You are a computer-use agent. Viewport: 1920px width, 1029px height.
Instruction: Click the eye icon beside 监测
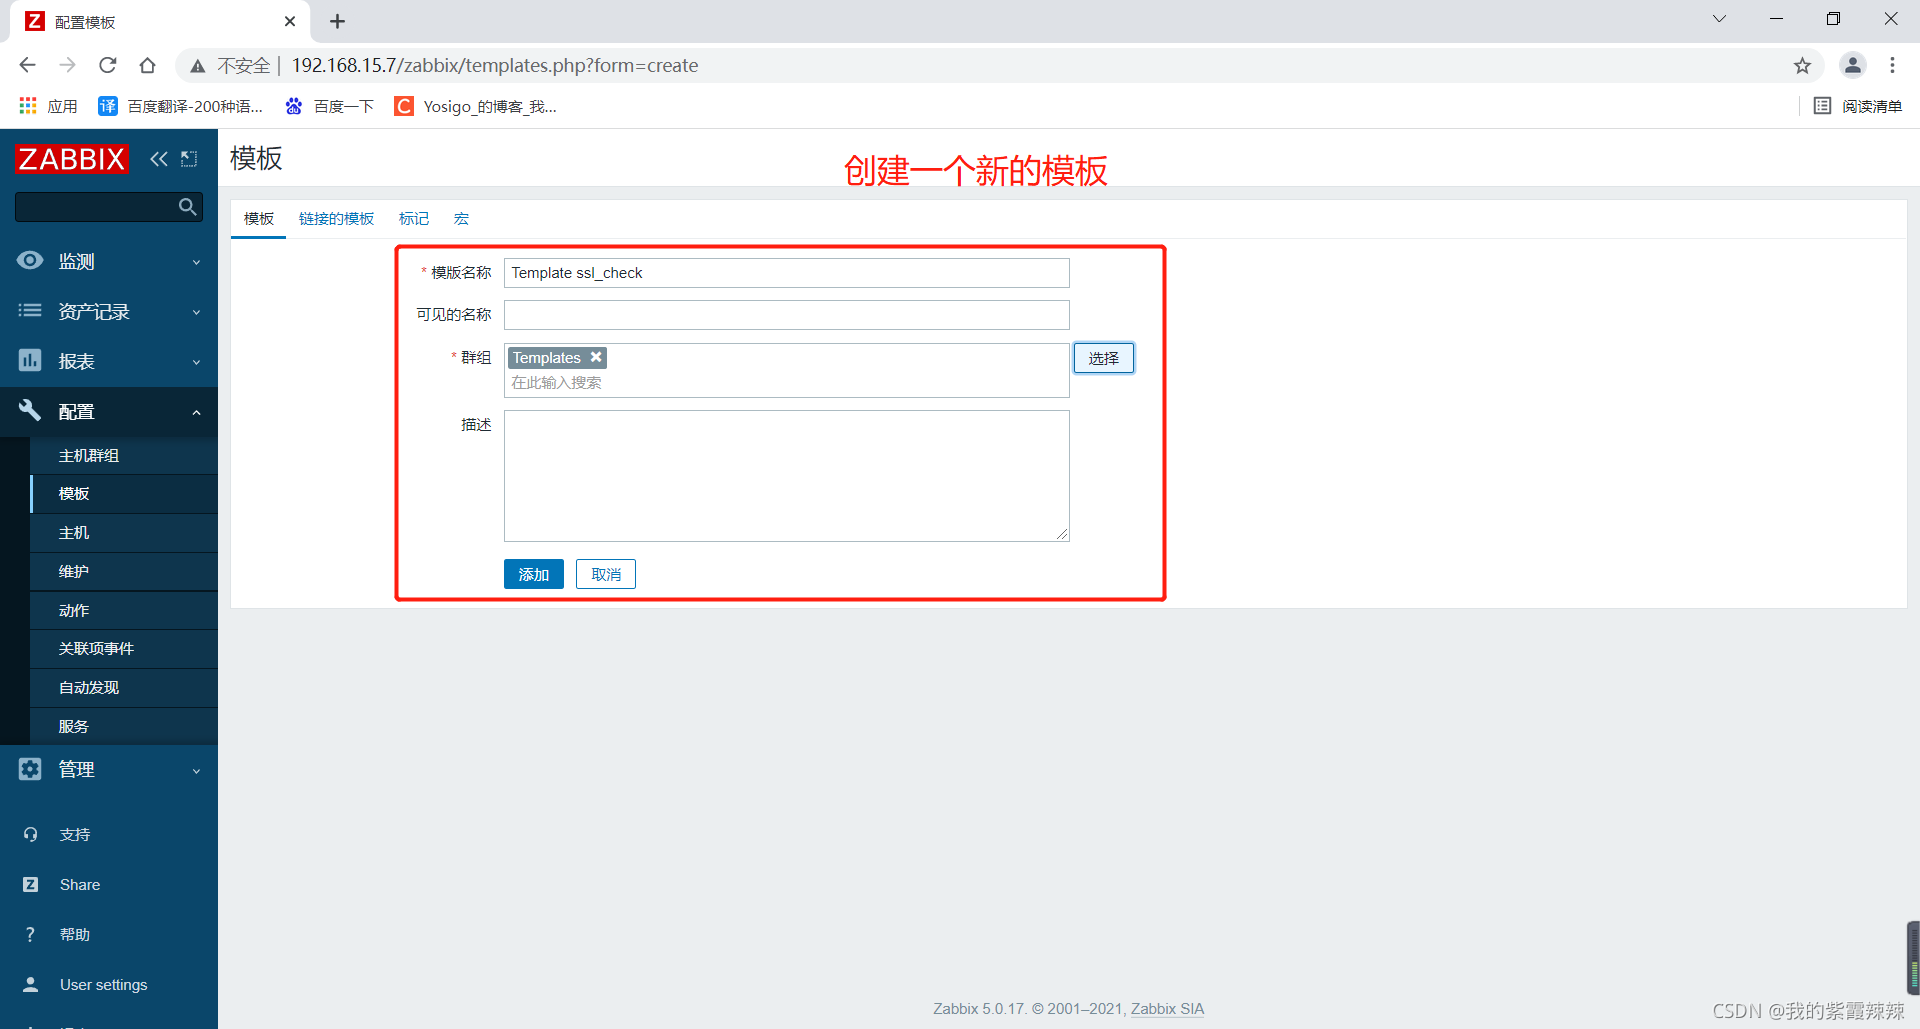pos(30,261)
